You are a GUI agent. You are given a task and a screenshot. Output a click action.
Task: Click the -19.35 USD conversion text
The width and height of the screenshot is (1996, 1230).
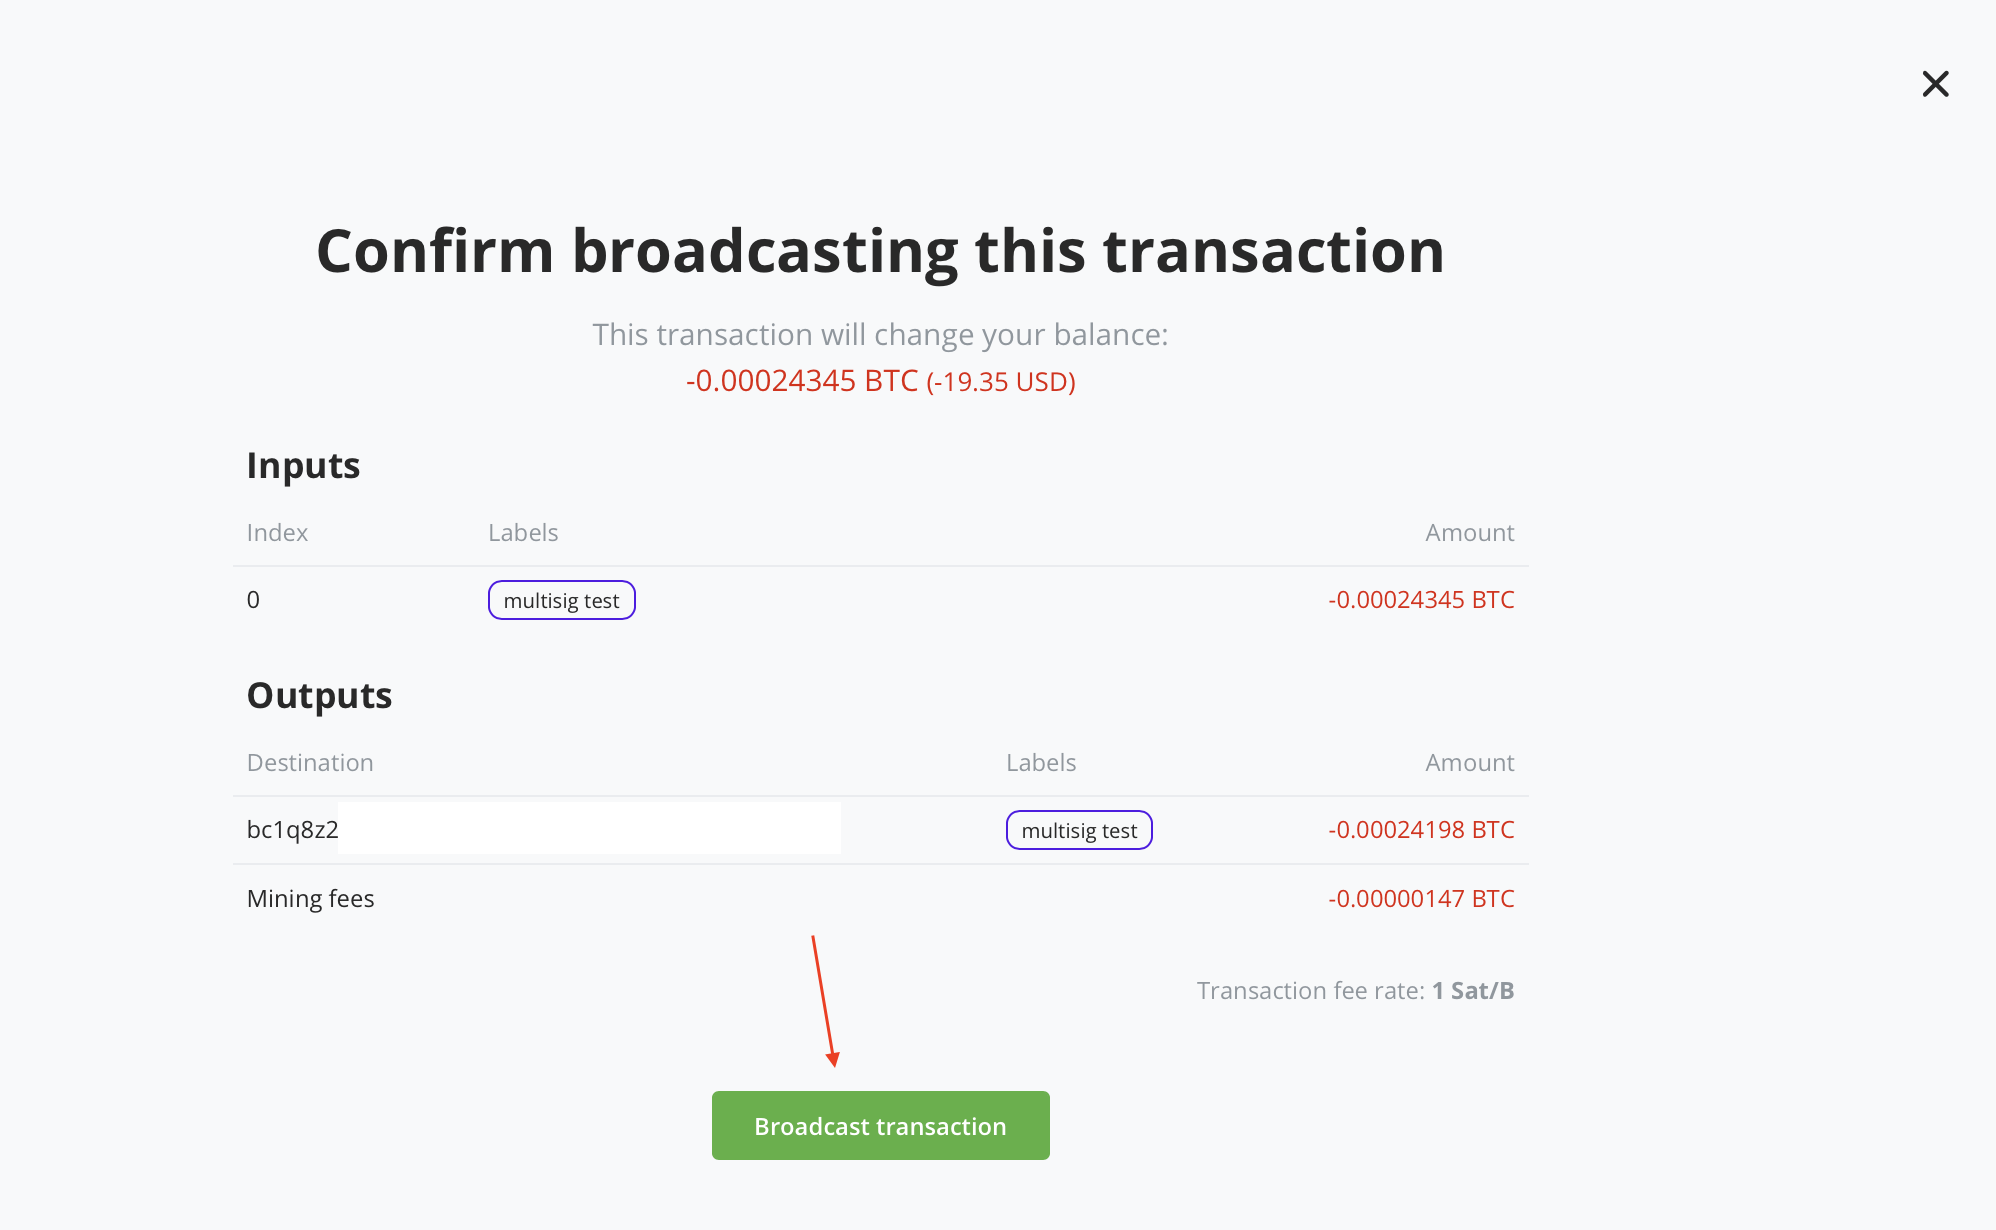1001,382
